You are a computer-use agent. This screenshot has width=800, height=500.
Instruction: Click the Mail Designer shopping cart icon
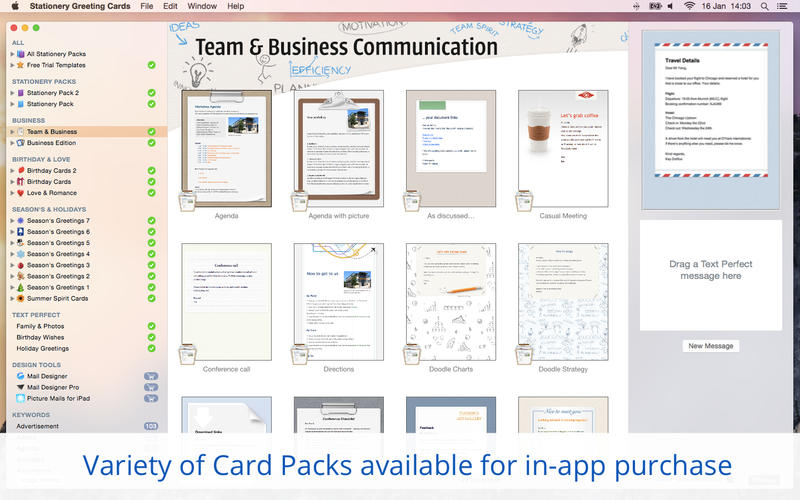pos(151,376)
